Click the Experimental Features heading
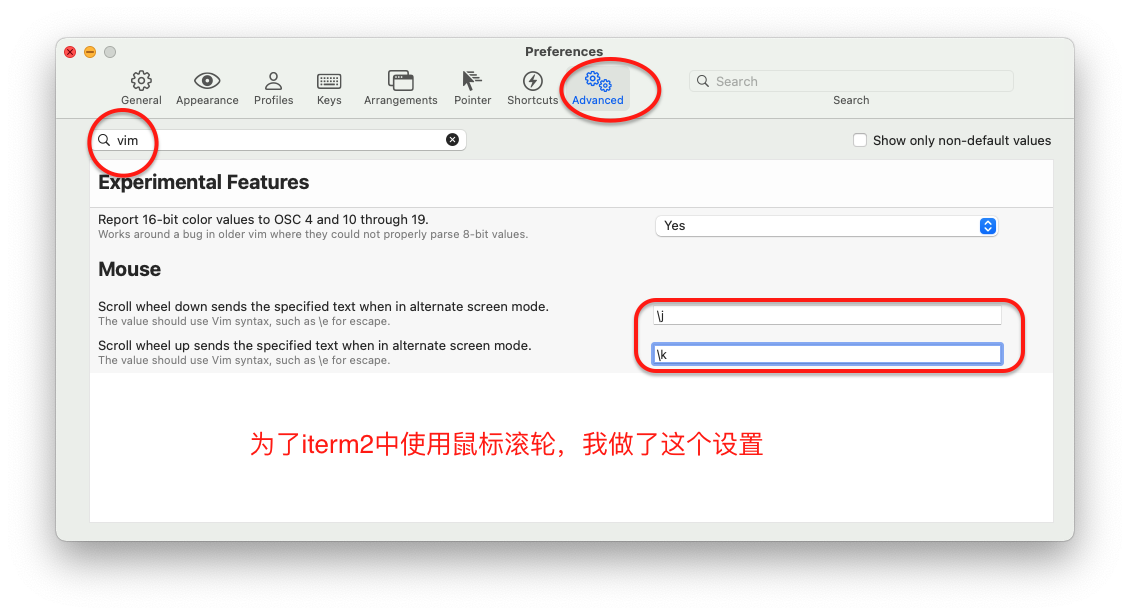The height and width of the screenshot is (615, 1130). [203, 182]
